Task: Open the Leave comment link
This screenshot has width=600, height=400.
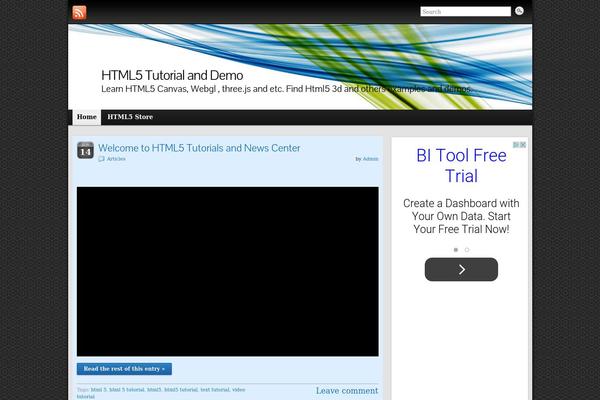Action: [347, 390]
